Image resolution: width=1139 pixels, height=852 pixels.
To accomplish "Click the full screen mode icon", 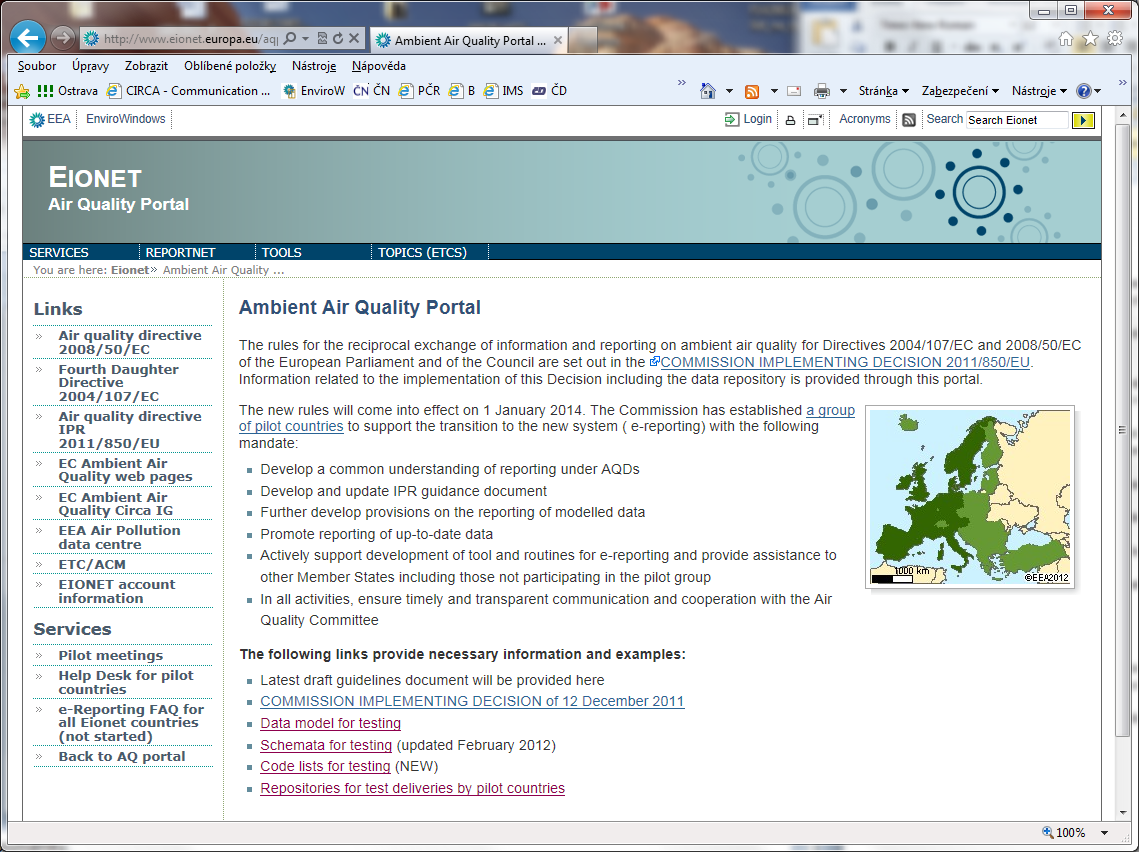I will [815, 120].
